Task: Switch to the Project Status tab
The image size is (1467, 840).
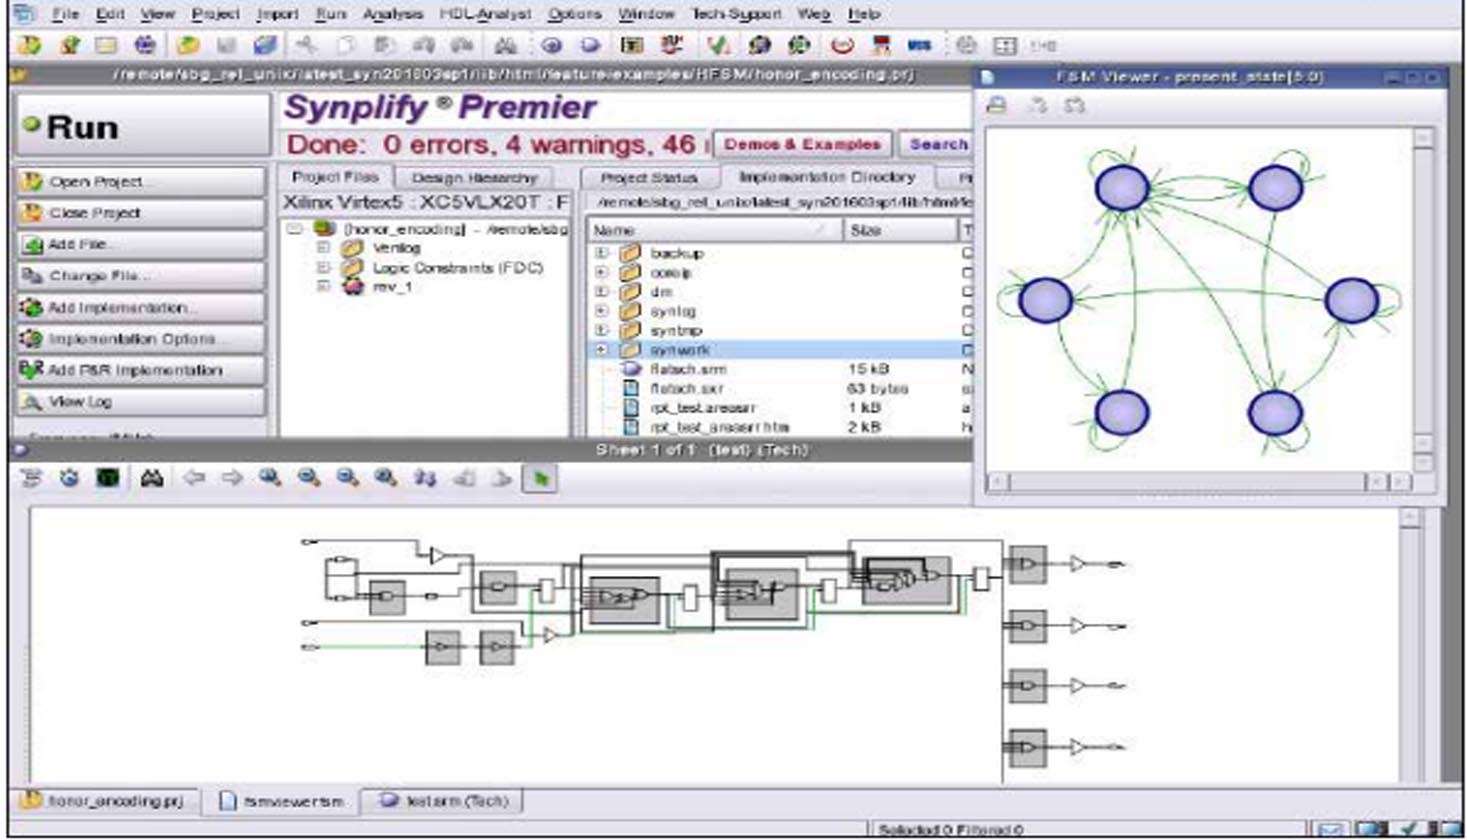Action: [x=648, y=177]
